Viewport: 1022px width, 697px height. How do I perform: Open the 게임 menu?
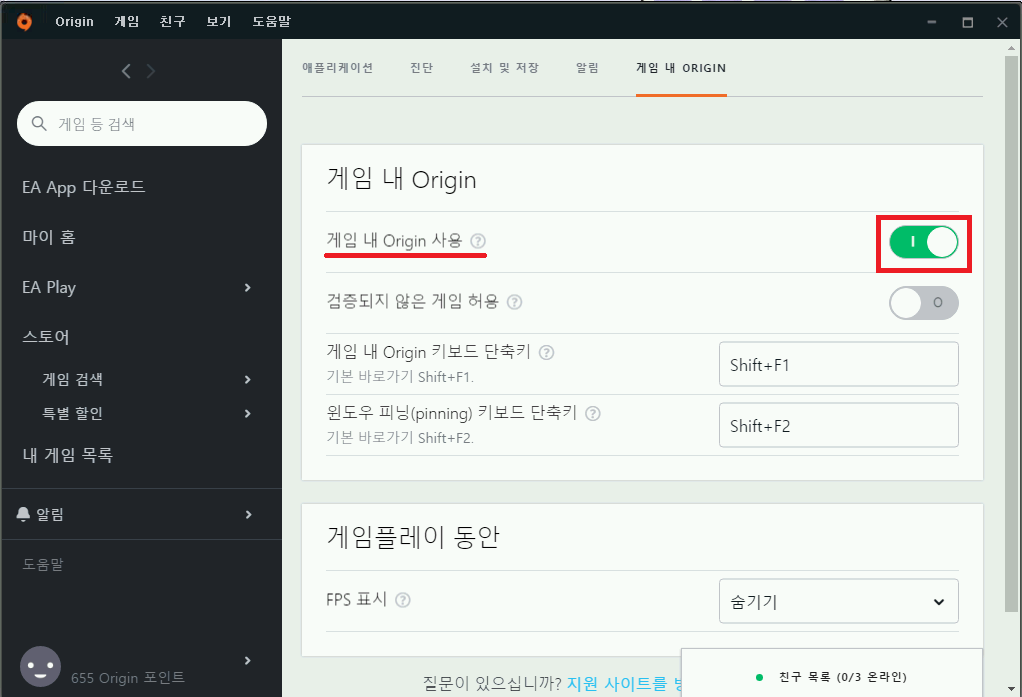126,22
